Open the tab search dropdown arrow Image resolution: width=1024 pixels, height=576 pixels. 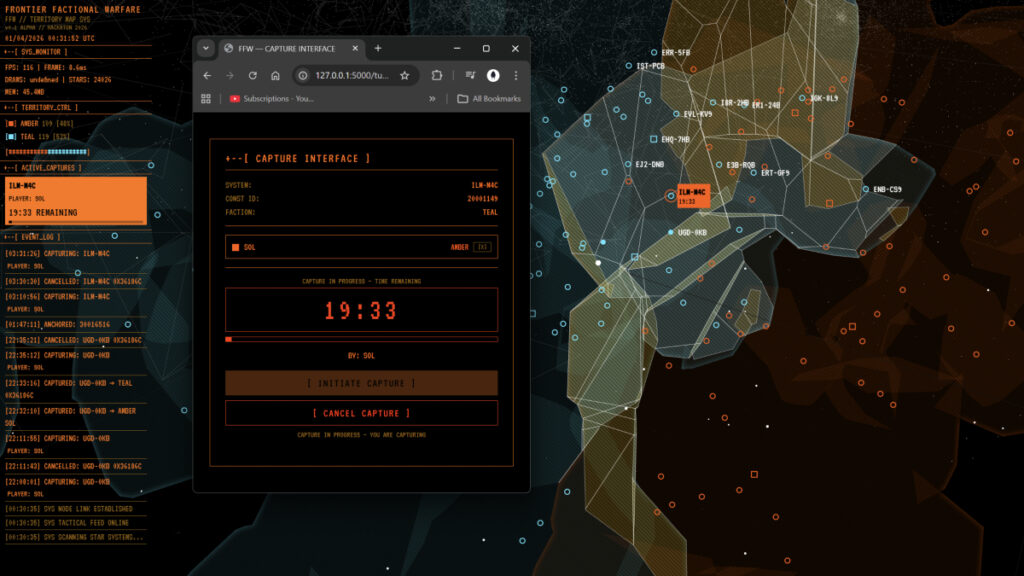pyautogui.click(x=206, y=48)
